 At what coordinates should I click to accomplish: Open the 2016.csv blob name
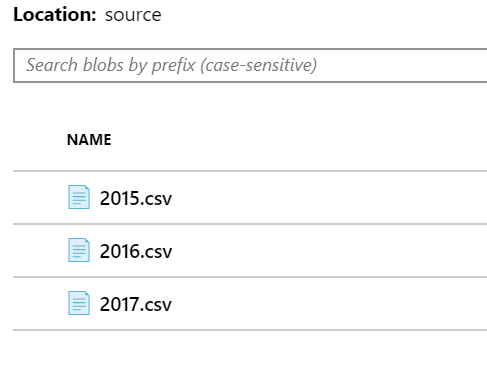pyautogui.click(x=136, y=251)
